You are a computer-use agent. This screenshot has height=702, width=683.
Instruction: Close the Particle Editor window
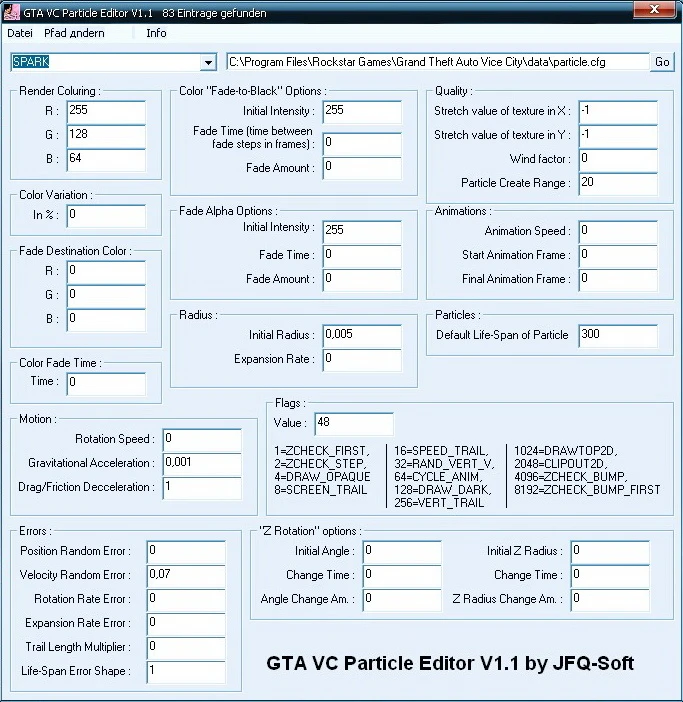pos(654,10)
